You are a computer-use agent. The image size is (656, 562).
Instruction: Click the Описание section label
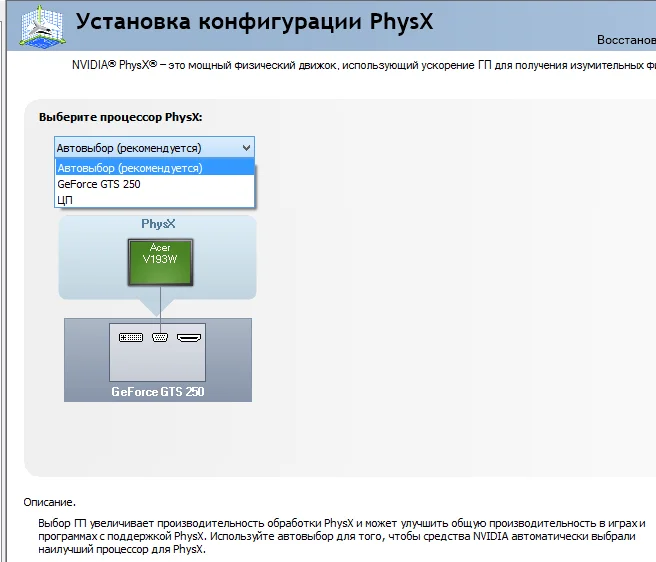49,502
